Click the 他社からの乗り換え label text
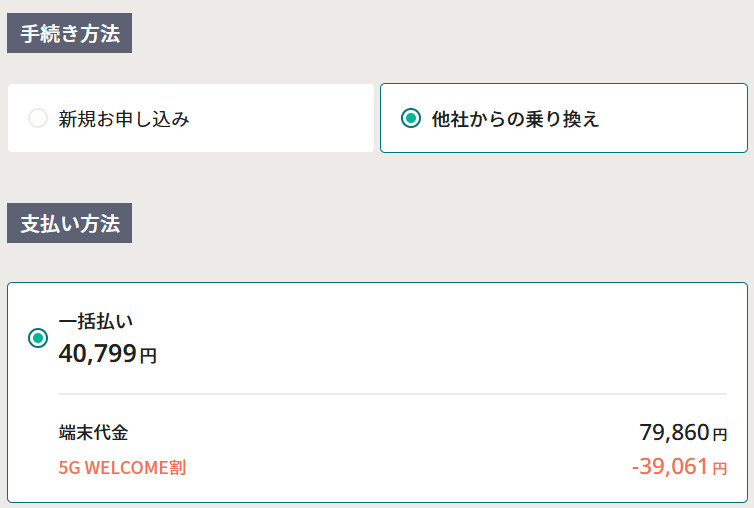754x508 pixels. coord(515,119)
